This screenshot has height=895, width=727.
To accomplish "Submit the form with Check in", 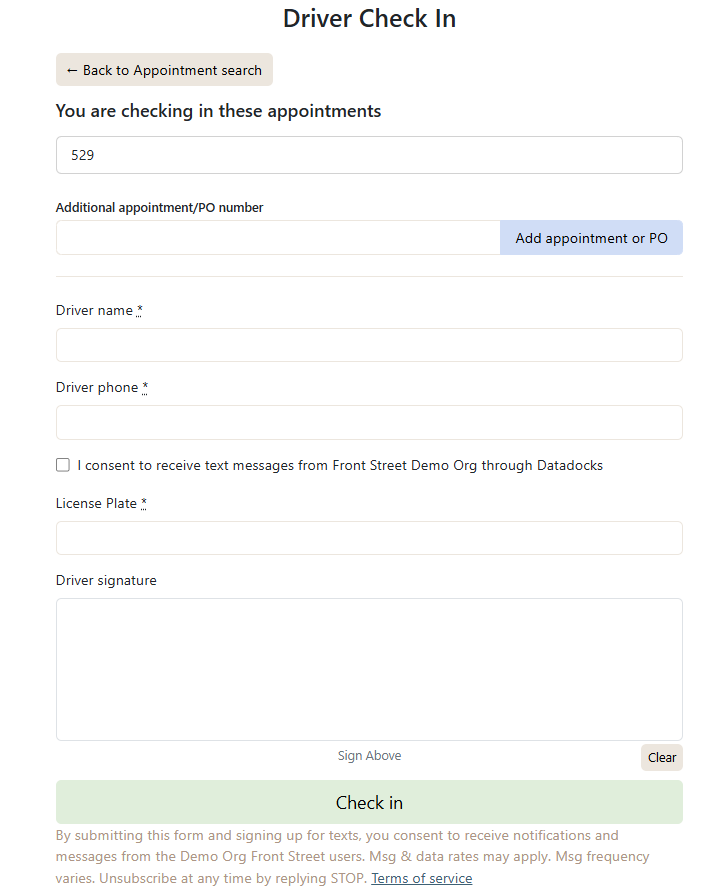I will [369, 802].
